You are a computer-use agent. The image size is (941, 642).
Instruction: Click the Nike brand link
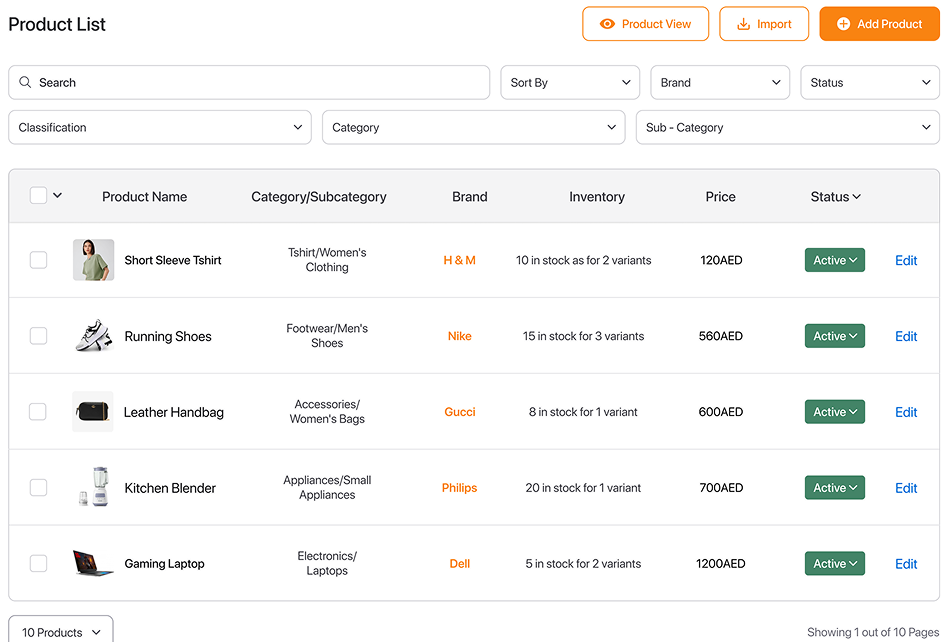[x=460, y=336]
